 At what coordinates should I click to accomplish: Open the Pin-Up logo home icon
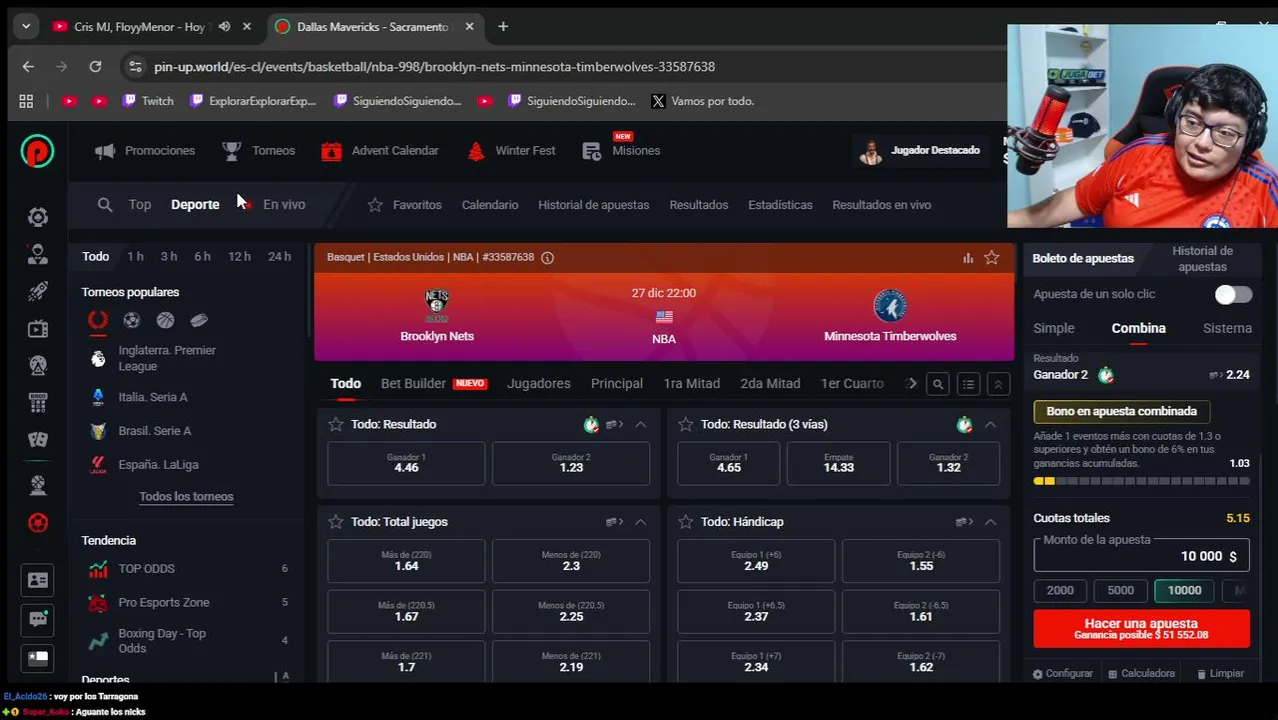pos(37,151)
